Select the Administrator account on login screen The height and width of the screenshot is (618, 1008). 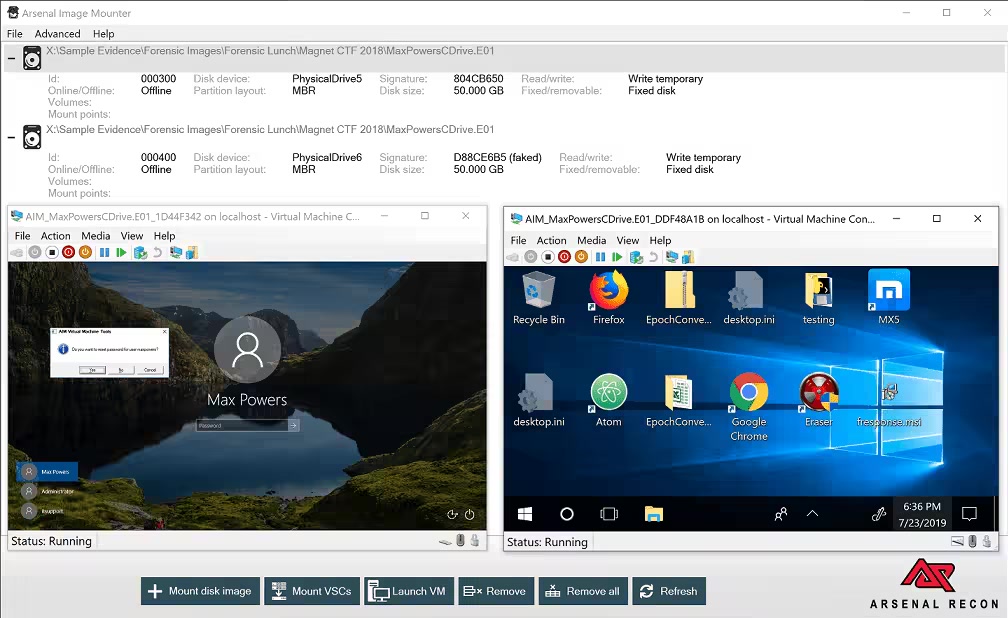coord(47,491)
